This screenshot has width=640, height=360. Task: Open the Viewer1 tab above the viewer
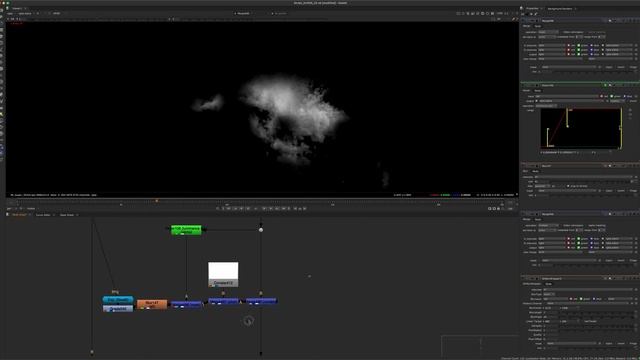tap(17, 9)
